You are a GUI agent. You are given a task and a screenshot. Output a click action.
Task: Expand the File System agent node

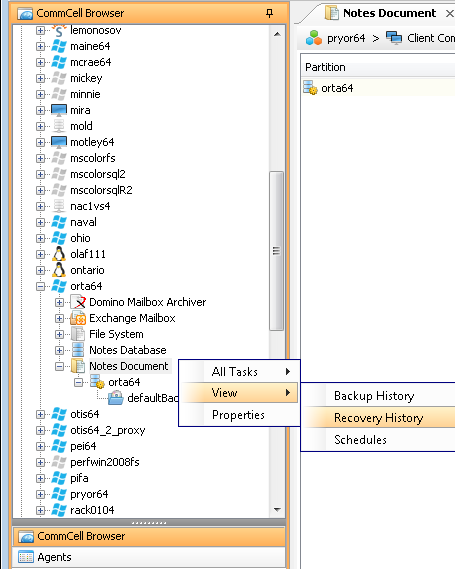point(60,334)
